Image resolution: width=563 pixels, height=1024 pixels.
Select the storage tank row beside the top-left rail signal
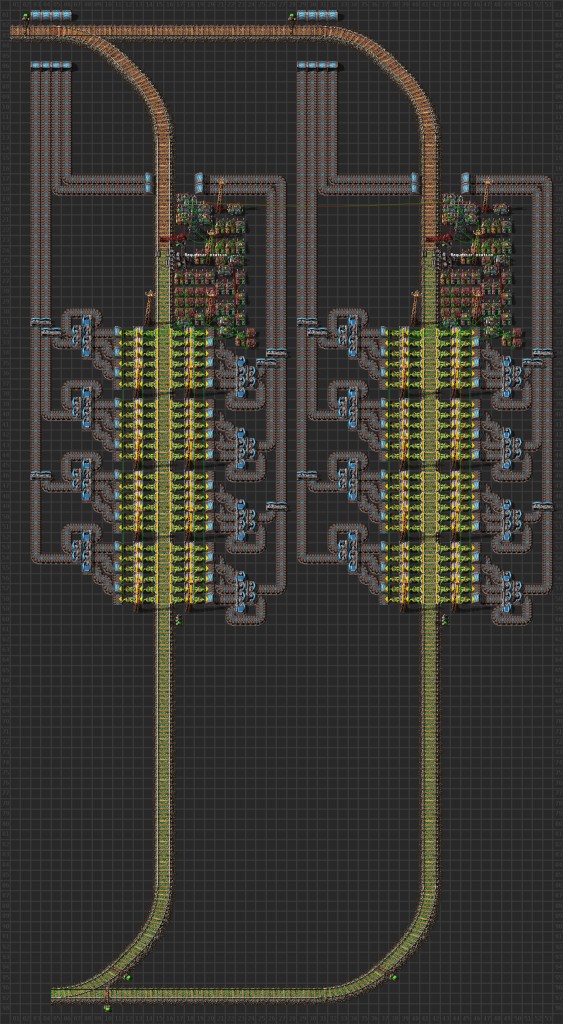(x=51, y=14)
